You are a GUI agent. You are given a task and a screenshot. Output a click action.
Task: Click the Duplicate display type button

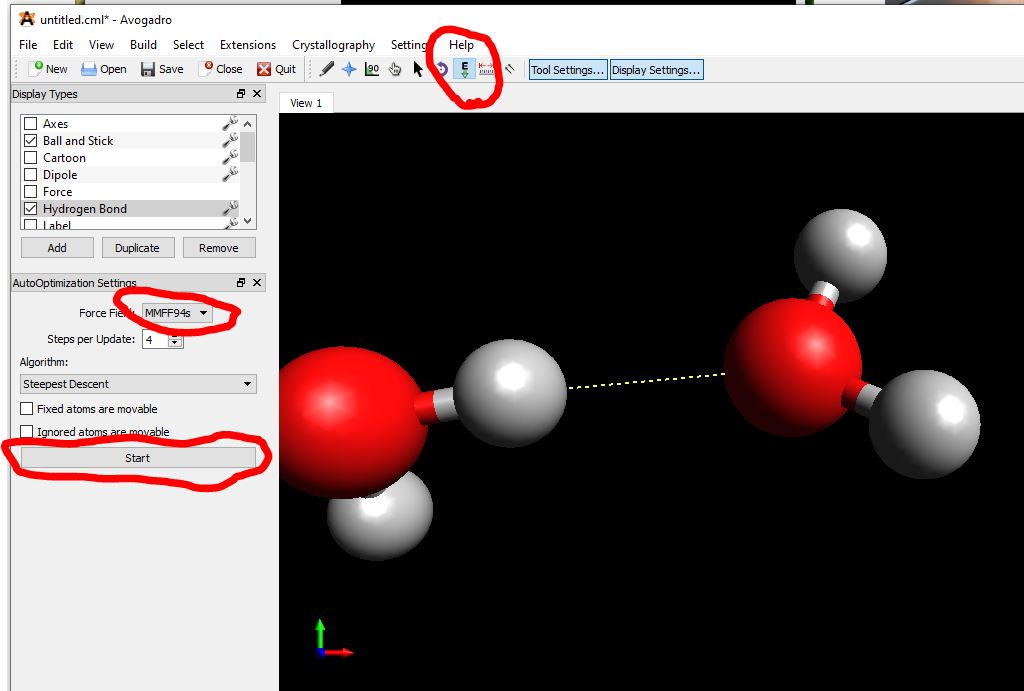(x=137, y=248)
